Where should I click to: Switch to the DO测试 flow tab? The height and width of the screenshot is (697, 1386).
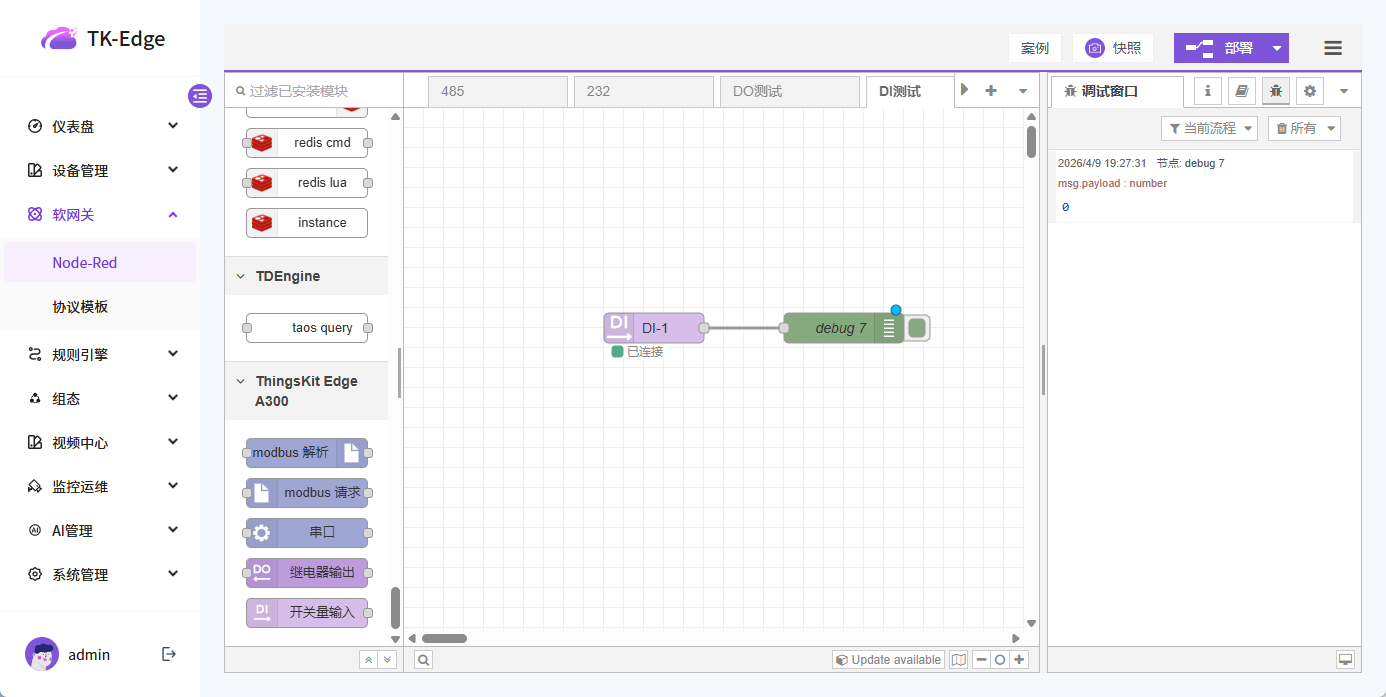click(788, 91)
